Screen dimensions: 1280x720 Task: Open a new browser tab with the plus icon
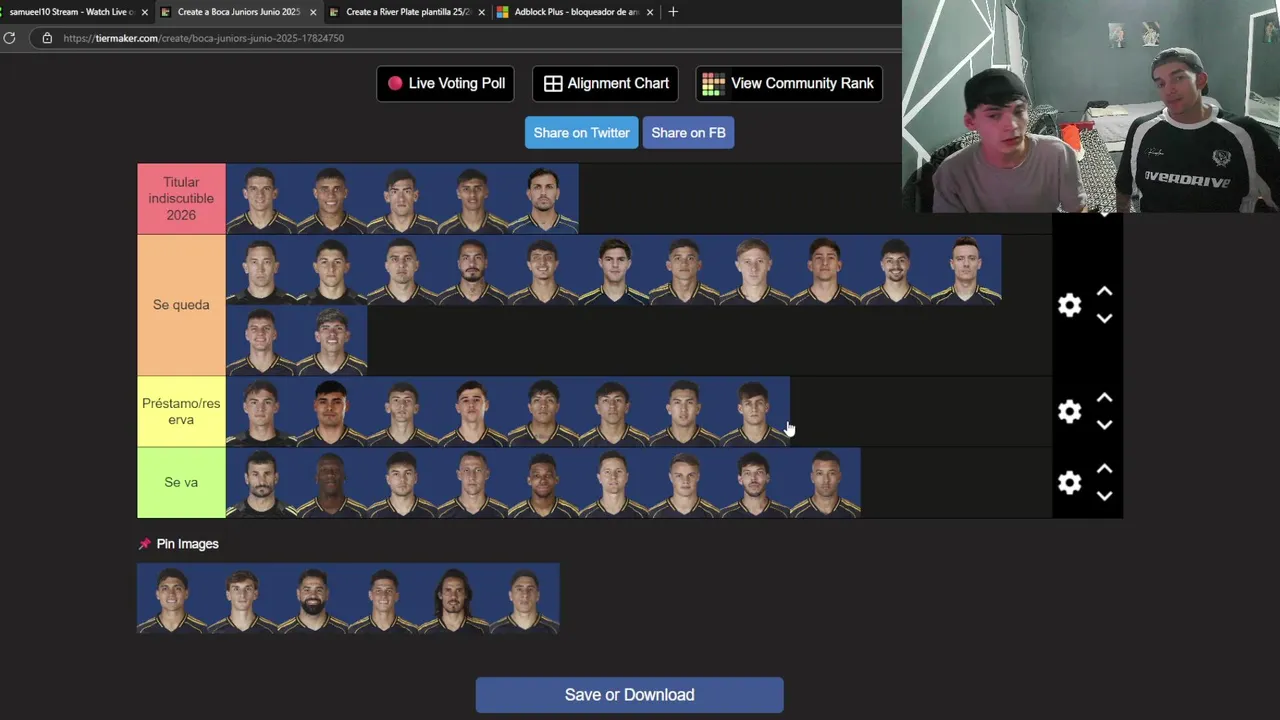pos(673,12)
